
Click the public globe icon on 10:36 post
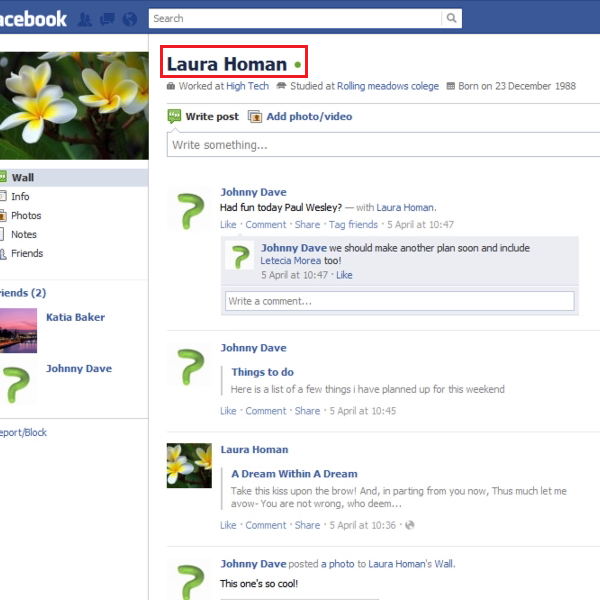pos(409,525)
